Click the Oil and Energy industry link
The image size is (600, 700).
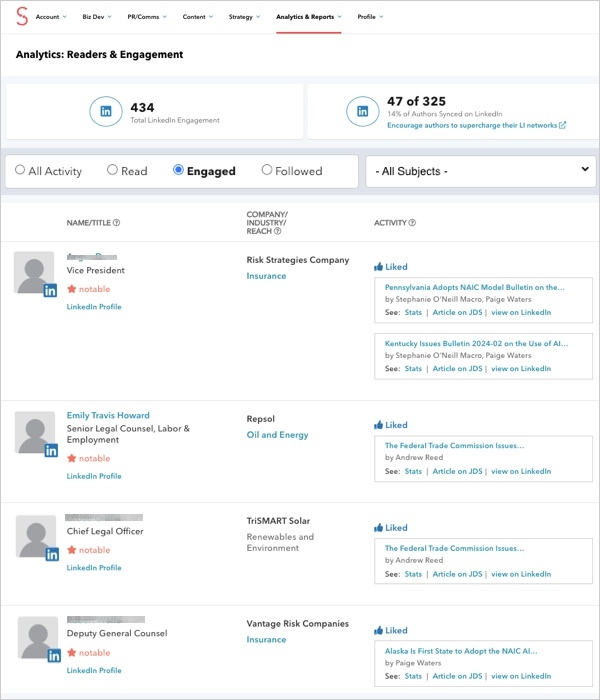click(x=277, y=435)
